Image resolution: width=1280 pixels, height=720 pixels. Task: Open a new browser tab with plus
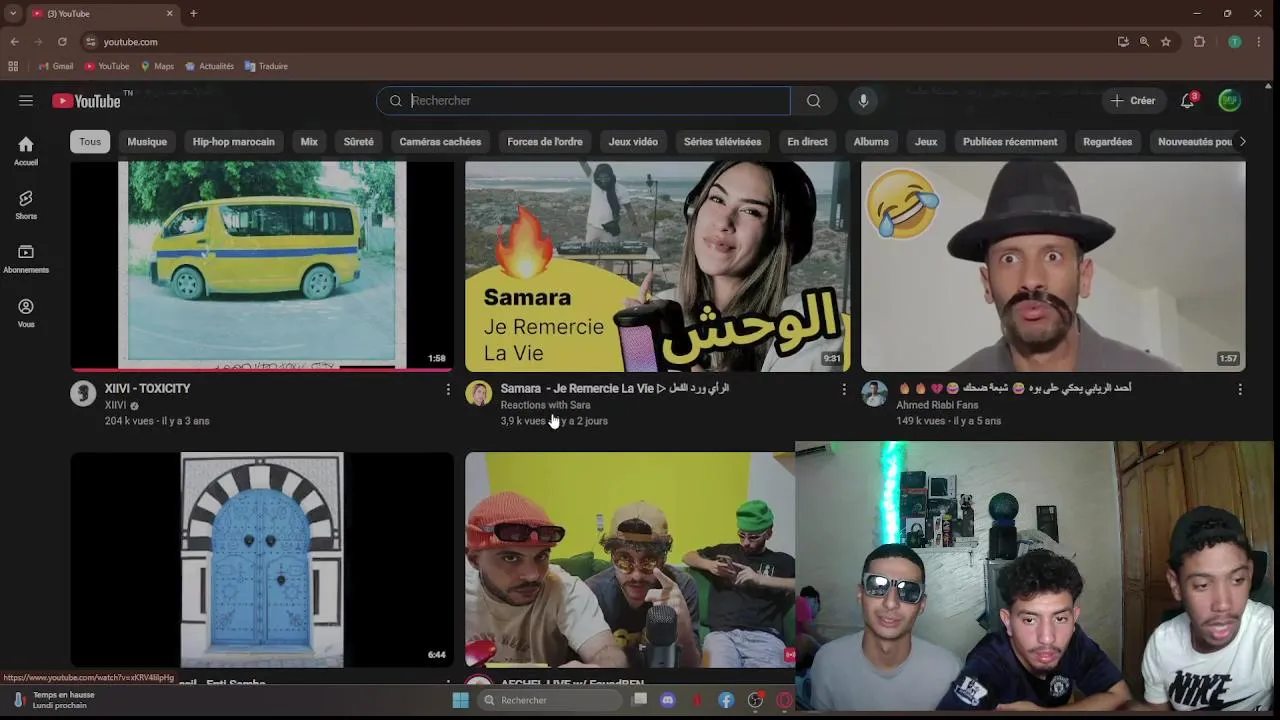coord(193,13)
